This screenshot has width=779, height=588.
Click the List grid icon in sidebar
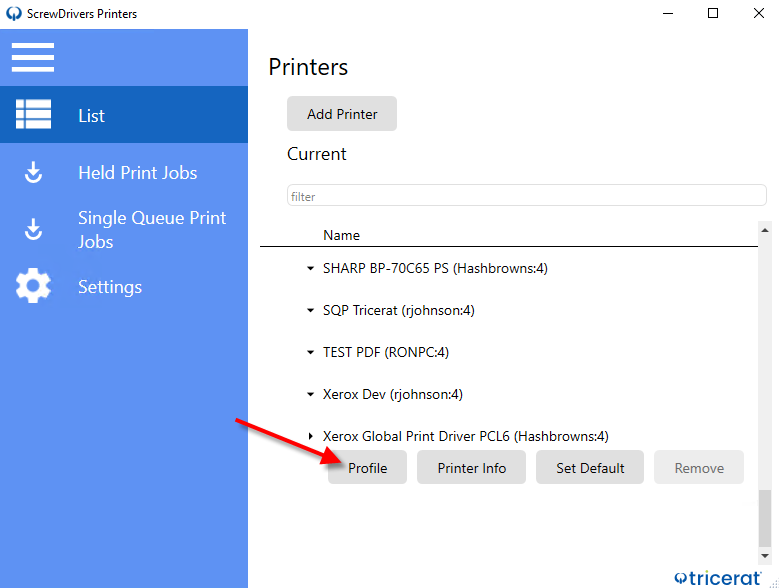[x=33, y=114]
